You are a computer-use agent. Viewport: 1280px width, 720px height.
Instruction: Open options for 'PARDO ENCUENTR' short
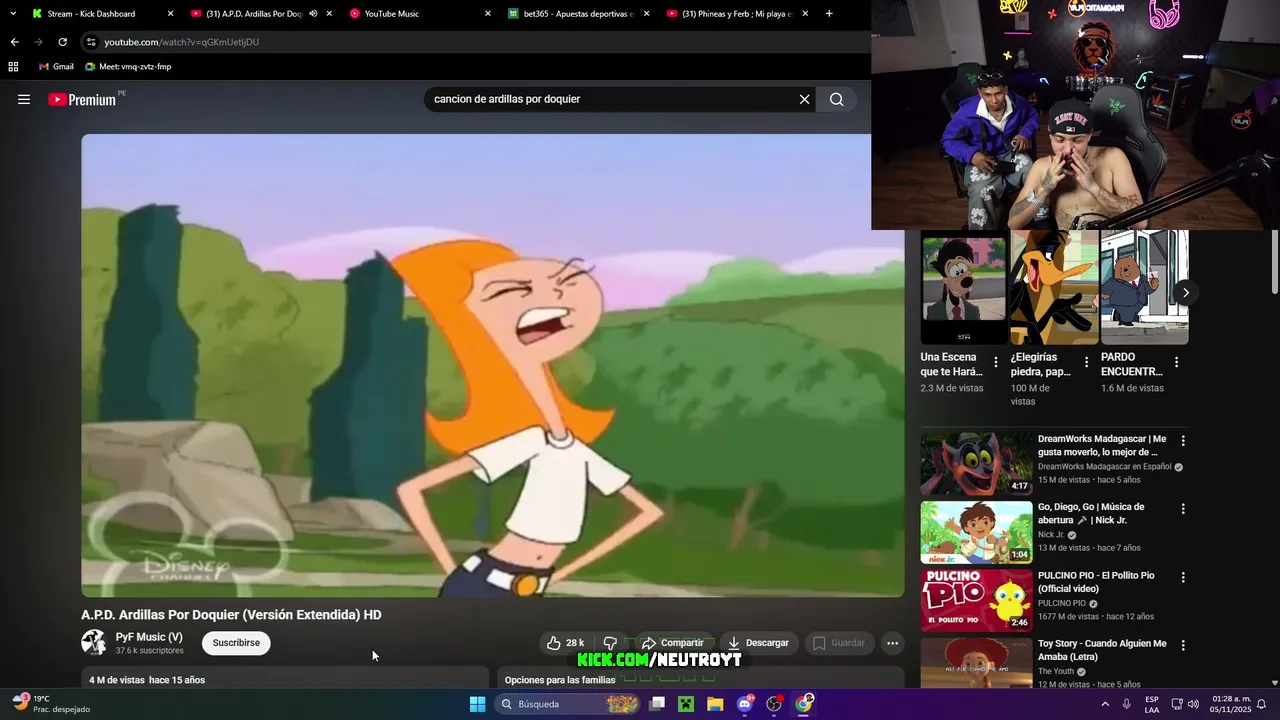click(1176, 362)
